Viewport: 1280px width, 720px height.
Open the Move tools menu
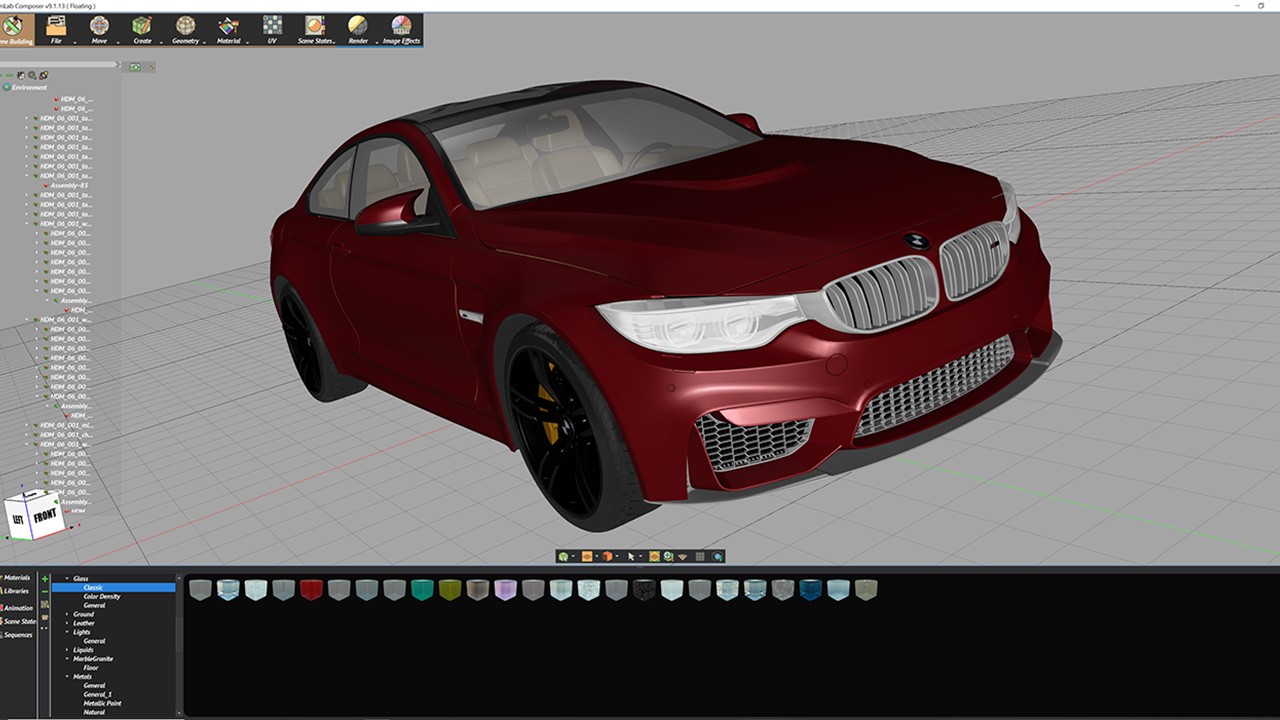coord(99,26)
